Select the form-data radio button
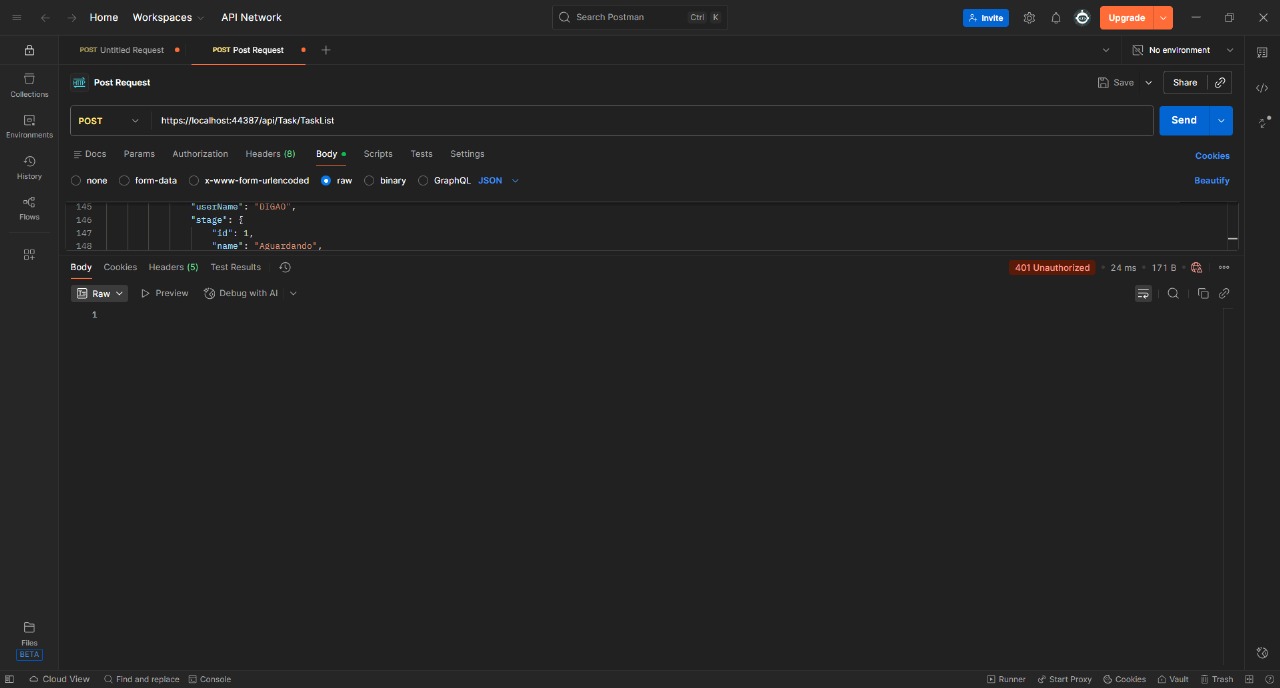The image size is (1280, 688). click(125, 181)
